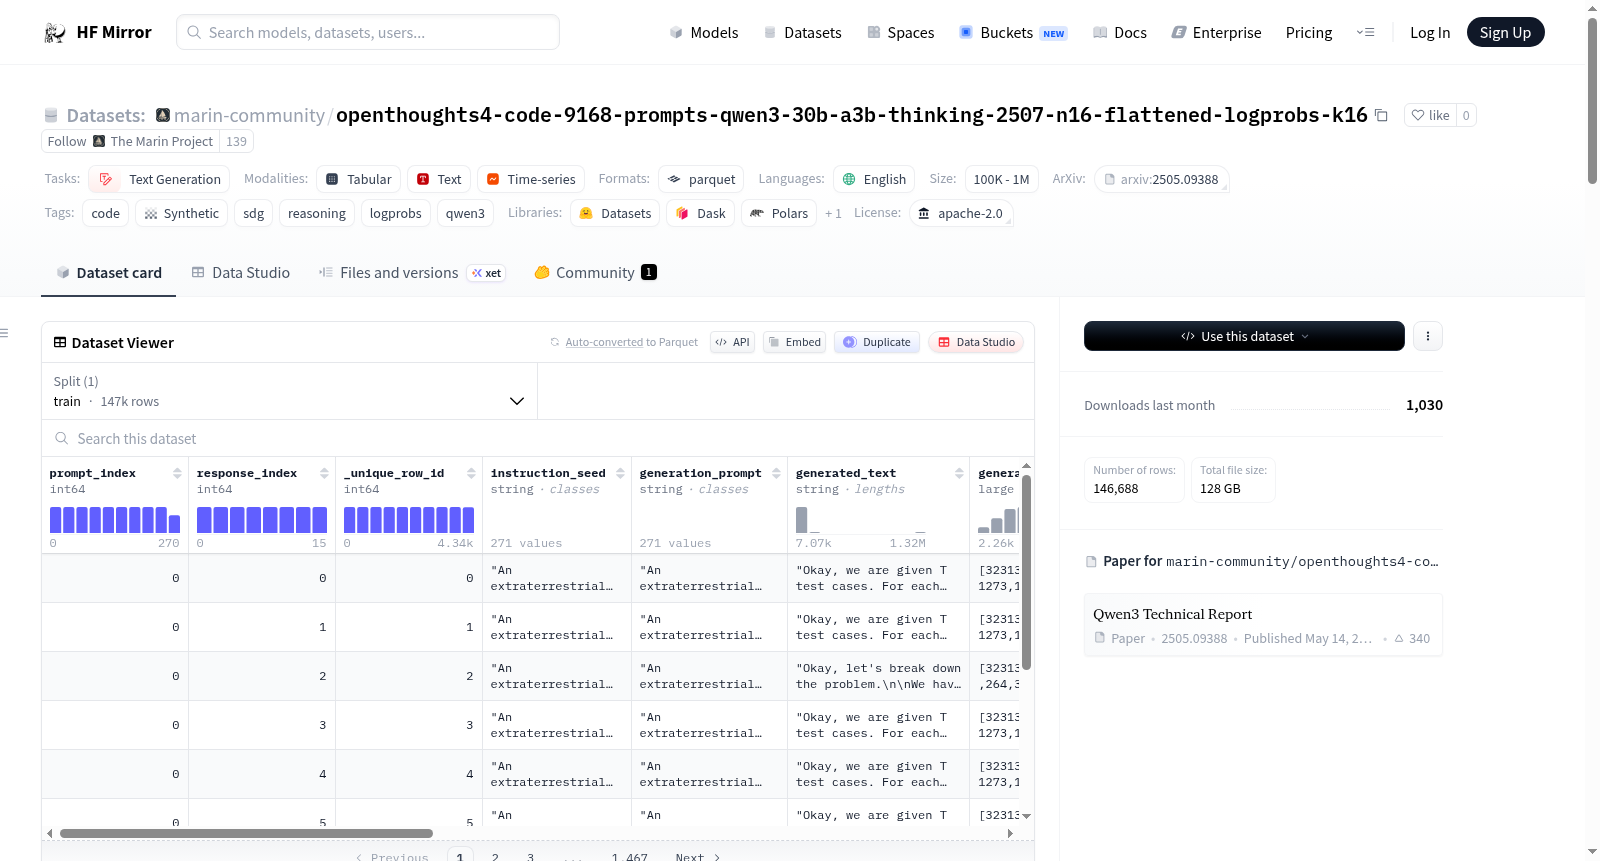Open the Community tab
Screen dimensions: 1600x861
click(595, 273)
